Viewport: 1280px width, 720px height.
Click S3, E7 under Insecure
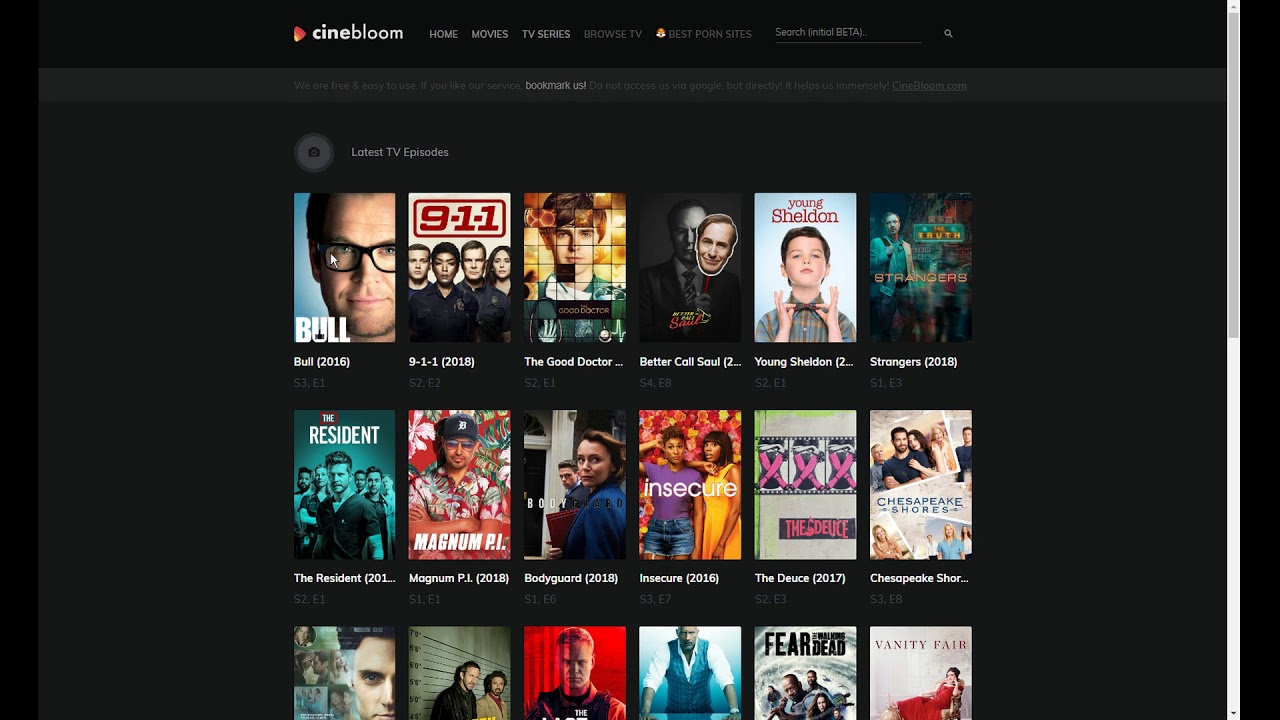[655, 600]
